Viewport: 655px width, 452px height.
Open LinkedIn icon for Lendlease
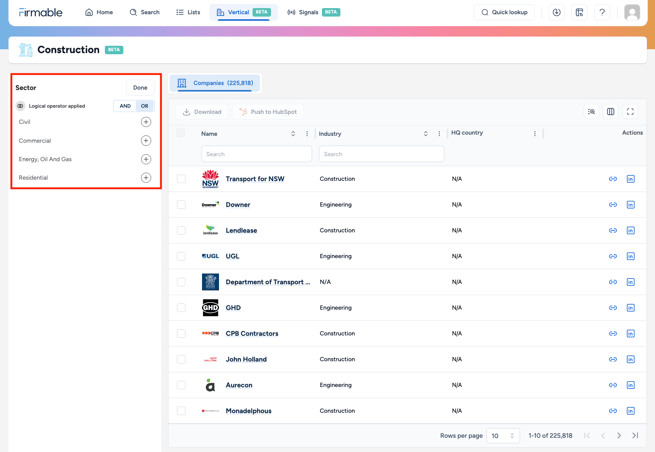pyautogui.click(x=631, y=231)
